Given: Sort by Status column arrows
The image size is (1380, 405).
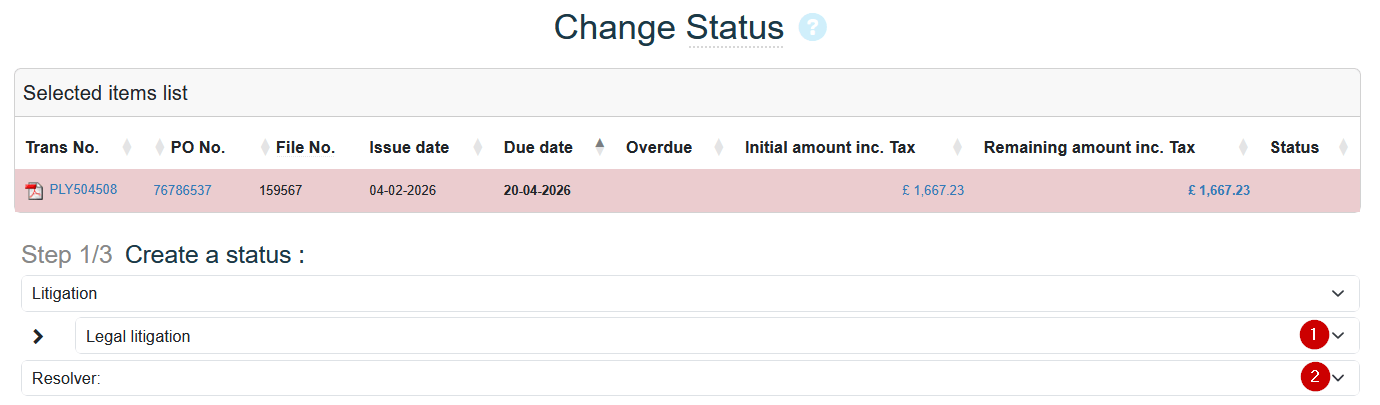Looking at the screenshot, I should (x=1343, y=148).
